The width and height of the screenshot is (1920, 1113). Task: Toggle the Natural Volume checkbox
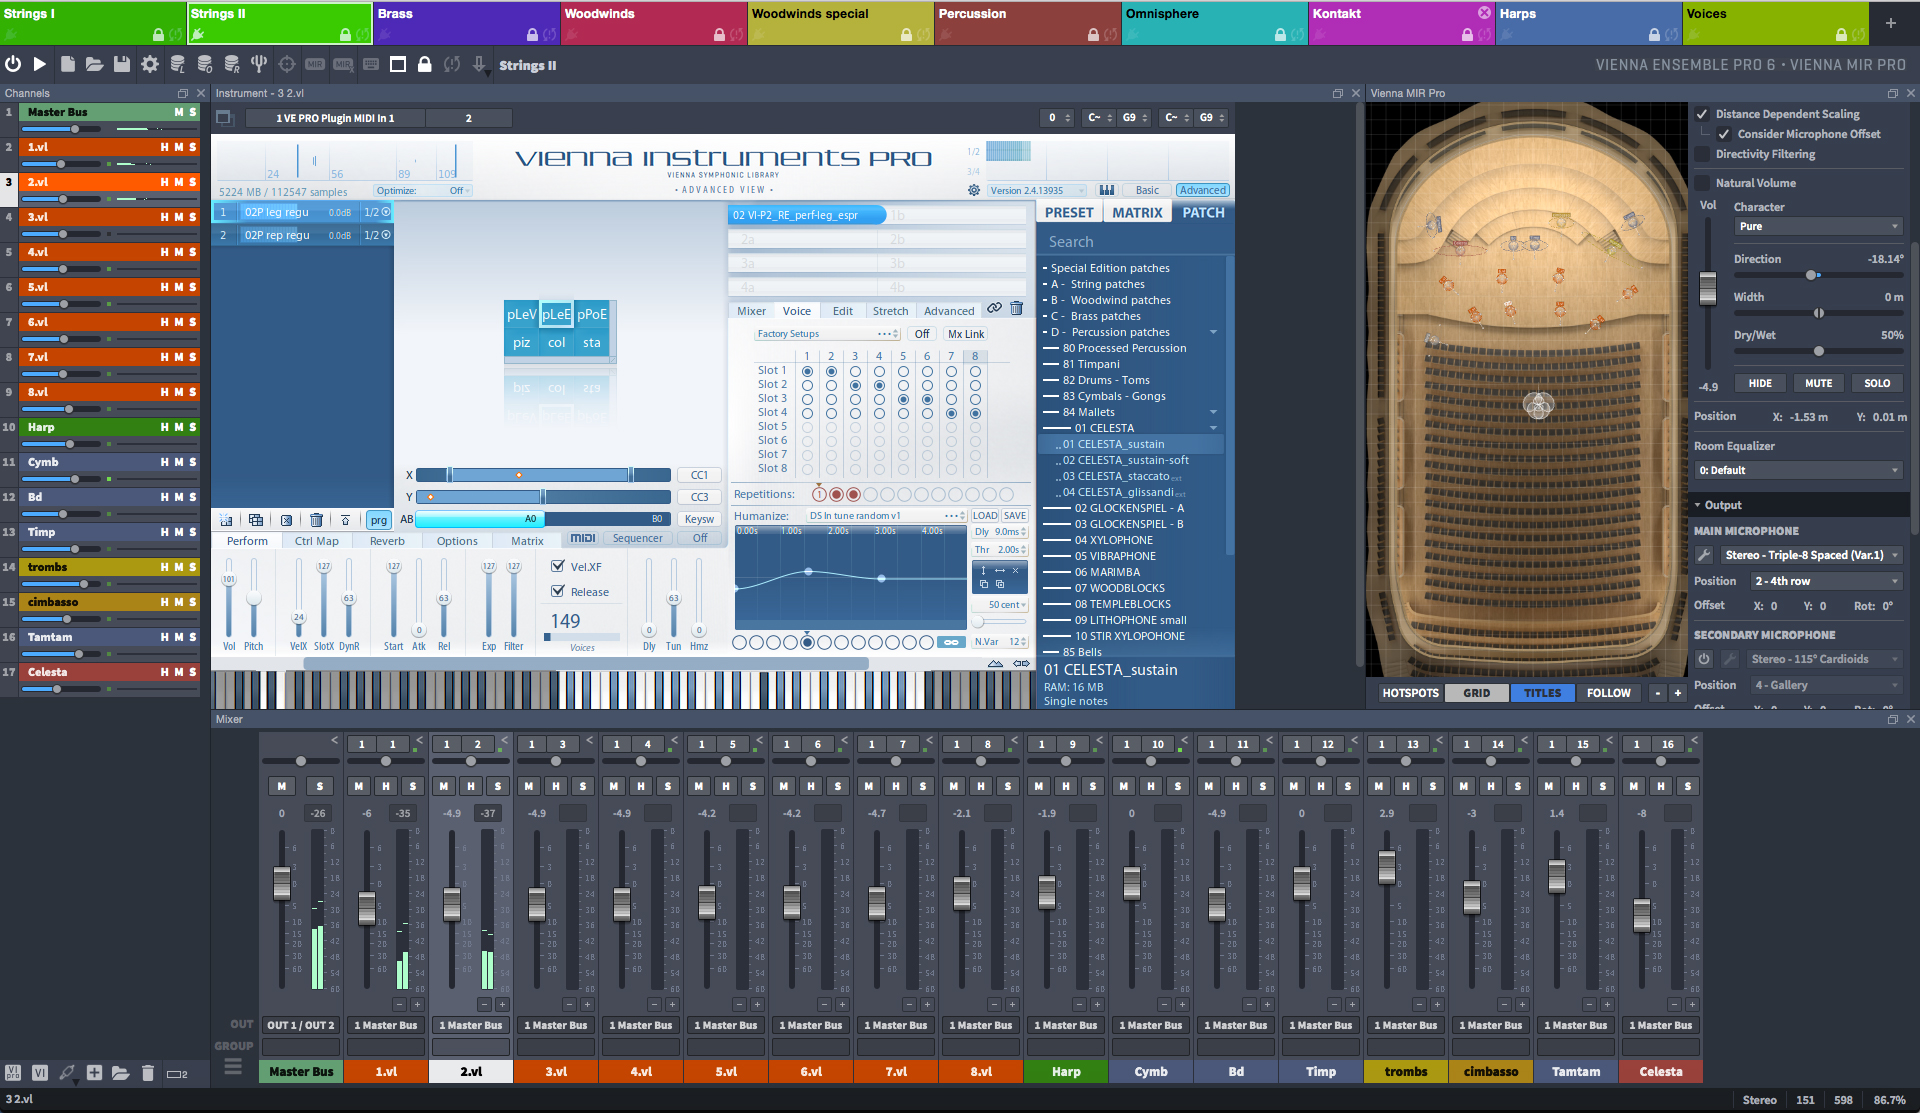[1702, 183]
